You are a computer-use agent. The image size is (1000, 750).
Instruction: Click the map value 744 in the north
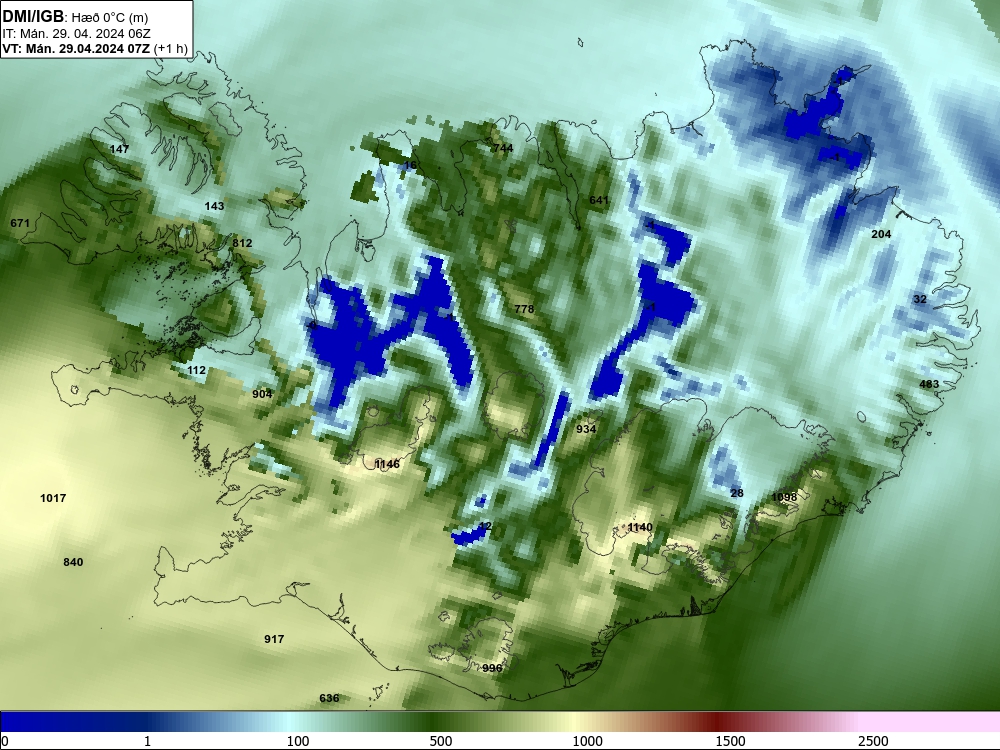pos(503,148)
